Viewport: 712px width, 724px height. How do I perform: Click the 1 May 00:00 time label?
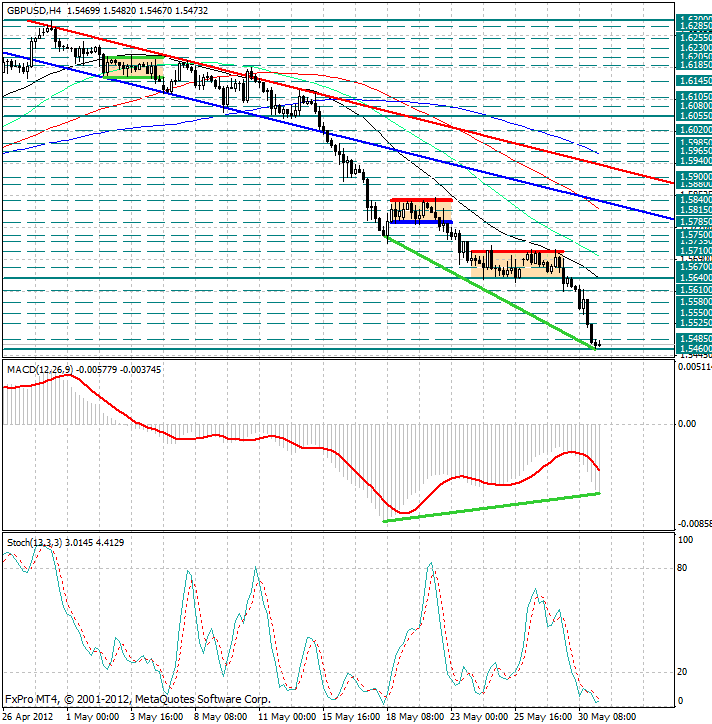(92, 717)
